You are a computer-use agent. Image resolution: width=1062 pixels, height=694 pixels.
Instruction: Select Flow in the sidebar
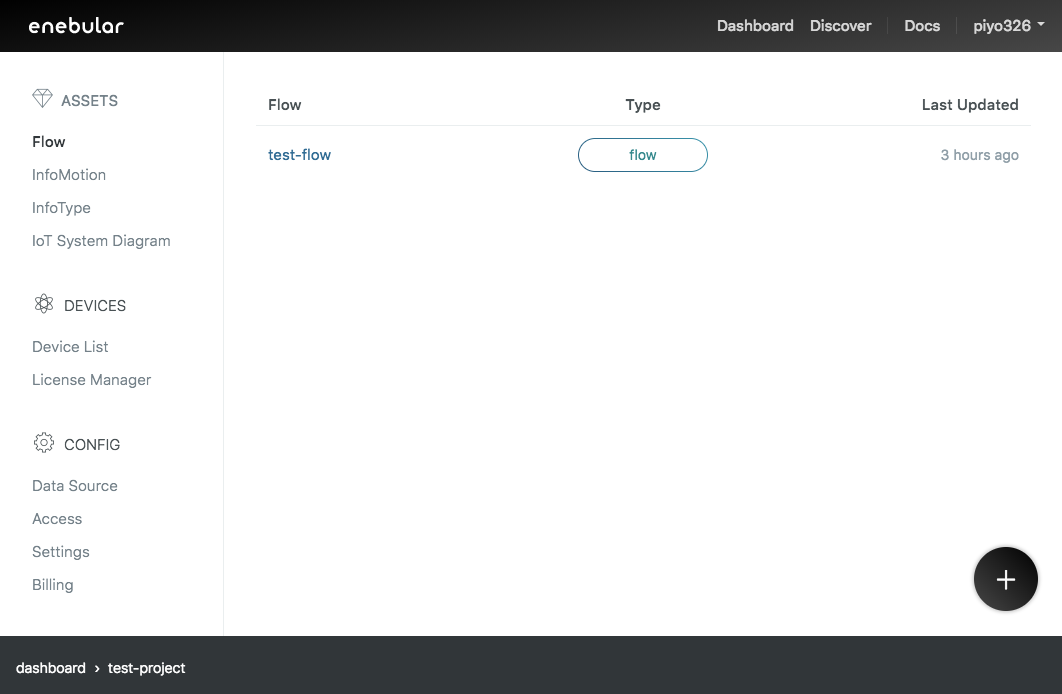pyautogui.click(x=49, y=142)
